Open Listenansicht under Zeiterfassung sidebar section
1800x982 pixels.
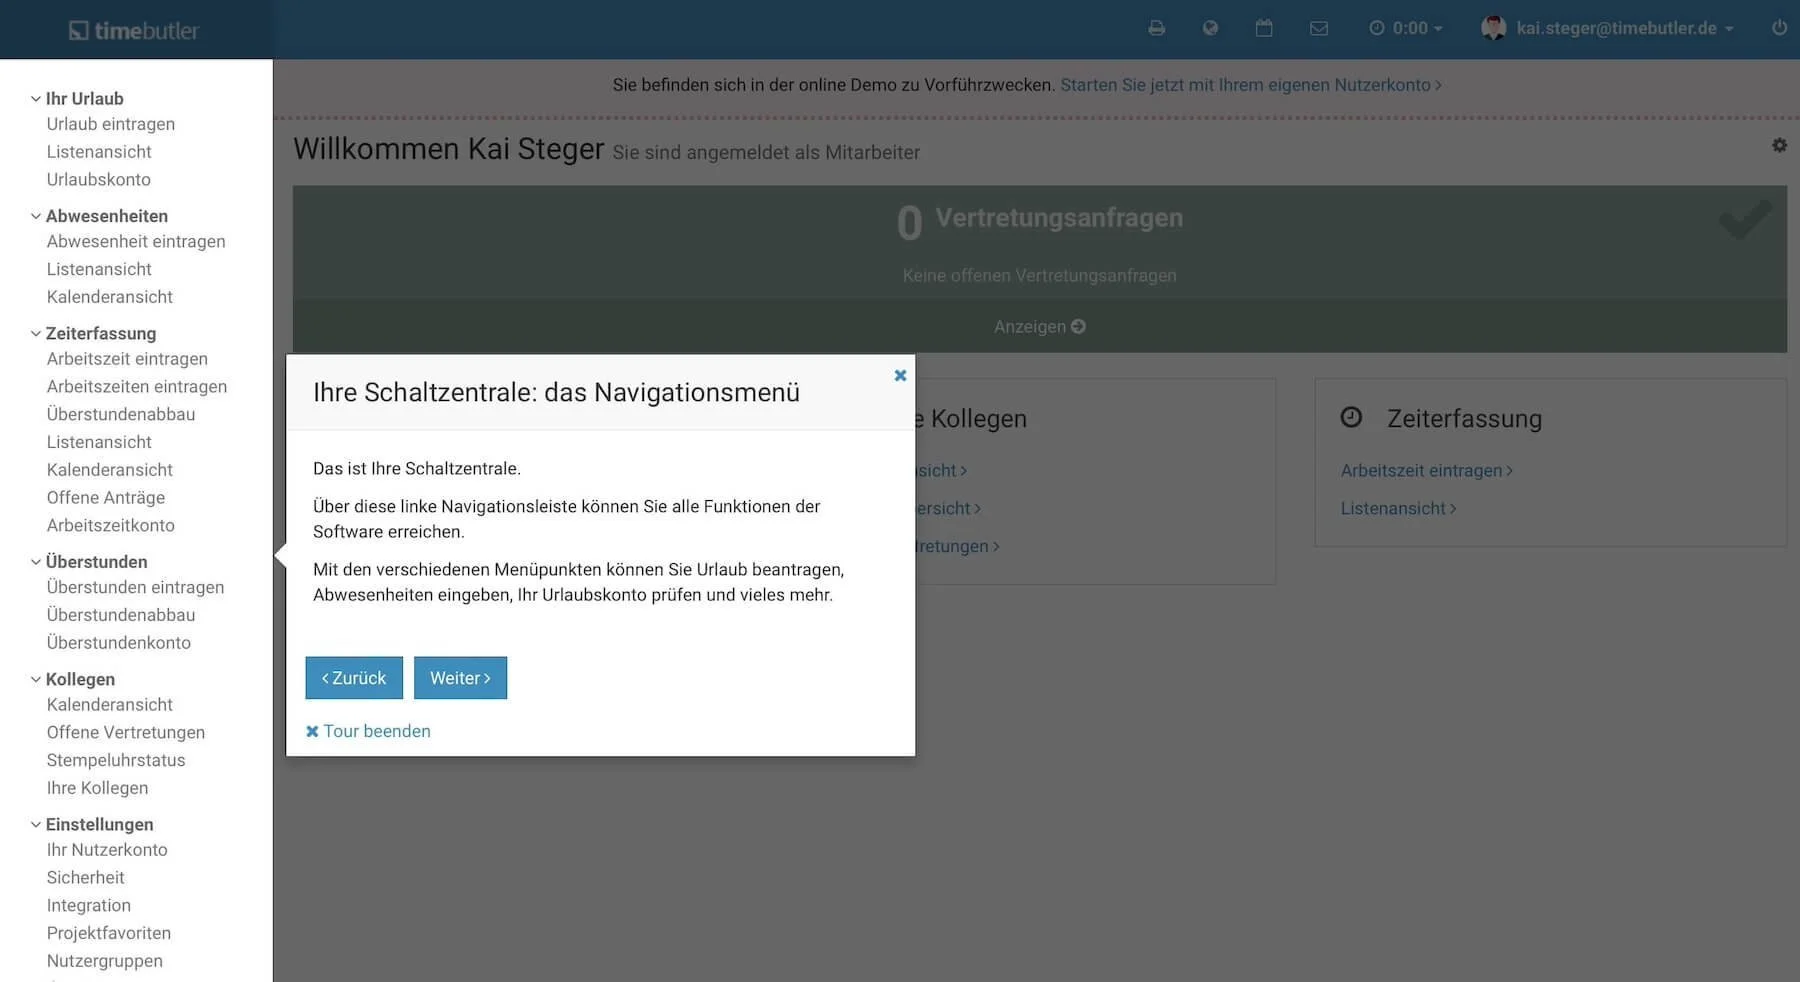[99, 442]
